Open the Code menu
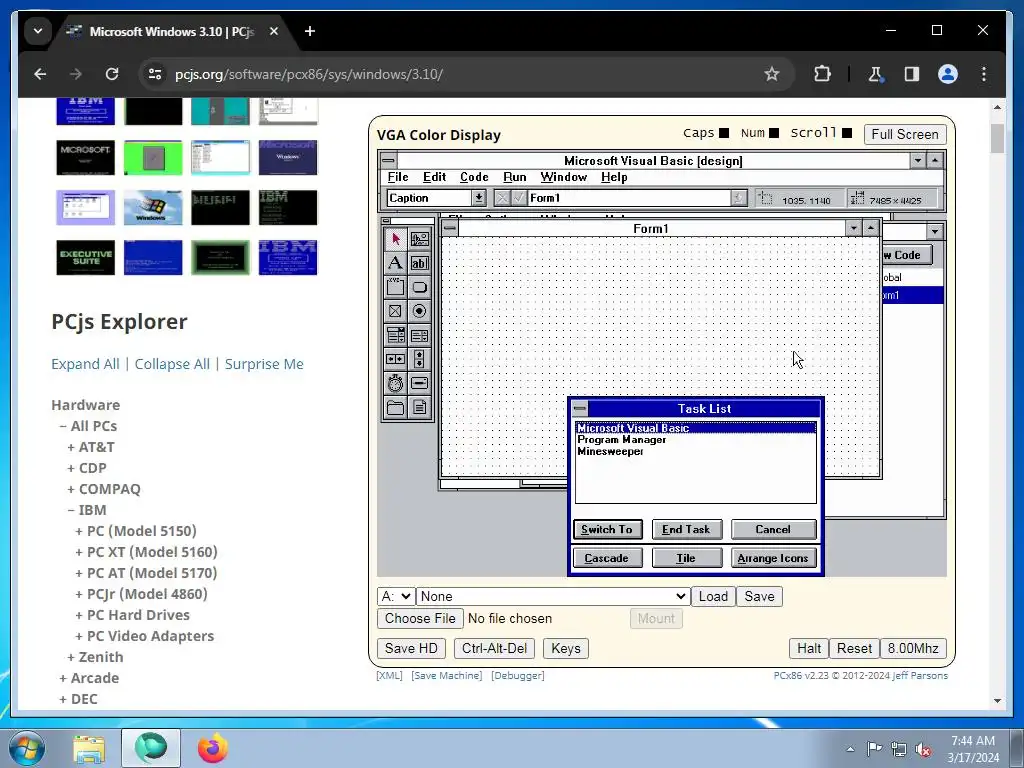This screenshot has width=1024, height=768. pyautogui.click(x=474, y=177)
